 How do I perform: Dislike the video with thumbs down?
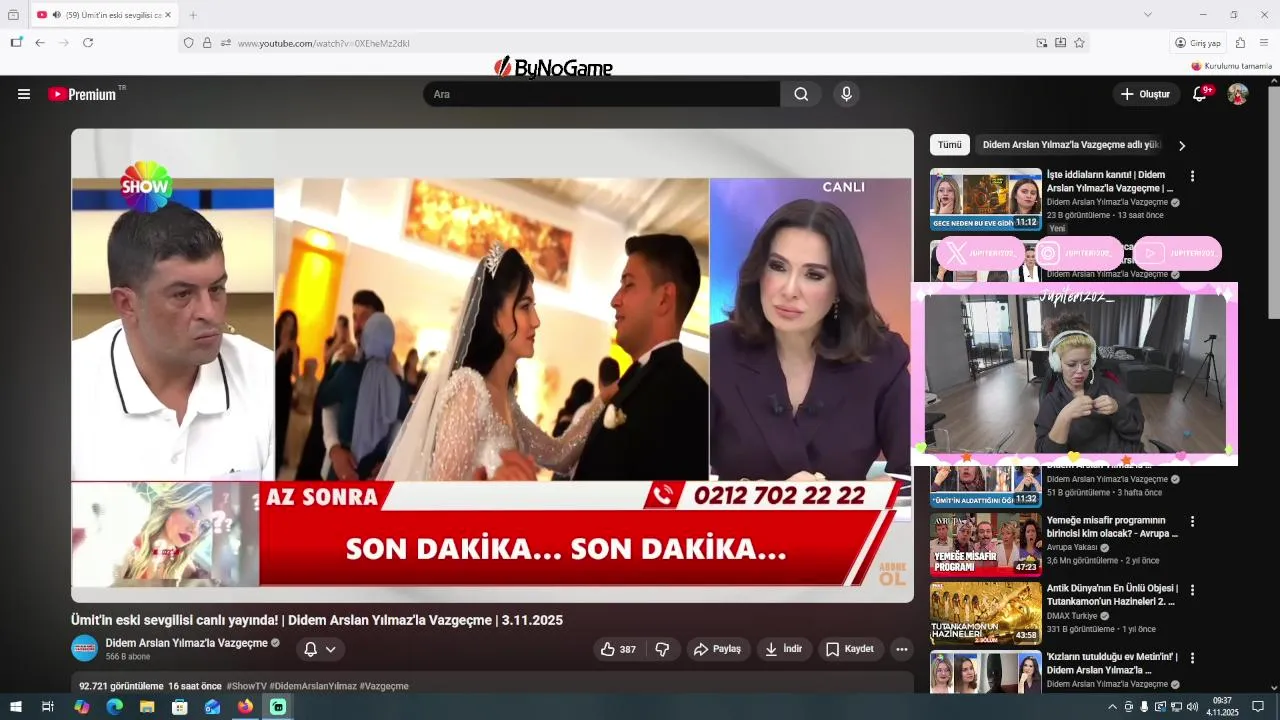click(662, 649)
